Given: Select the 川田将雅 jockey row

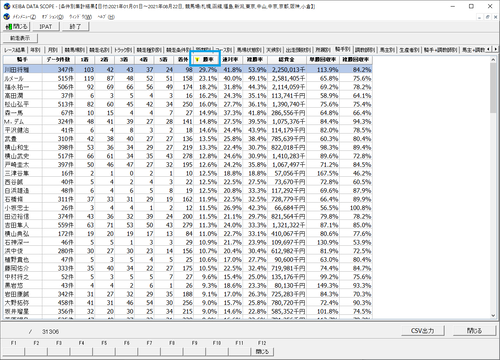Looking at the screenshot, I should [x=188, y=69].
